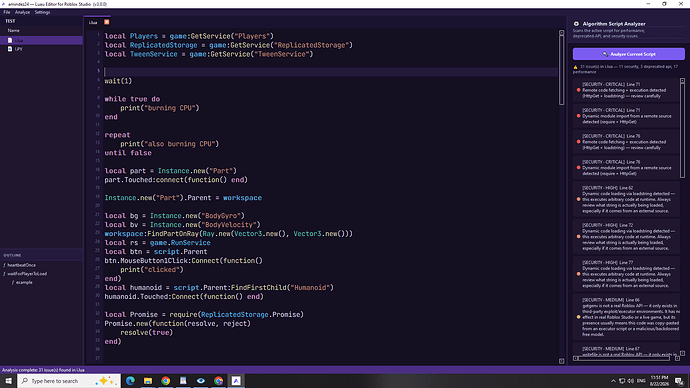Click line number 16 in gutter

point(97,170)
